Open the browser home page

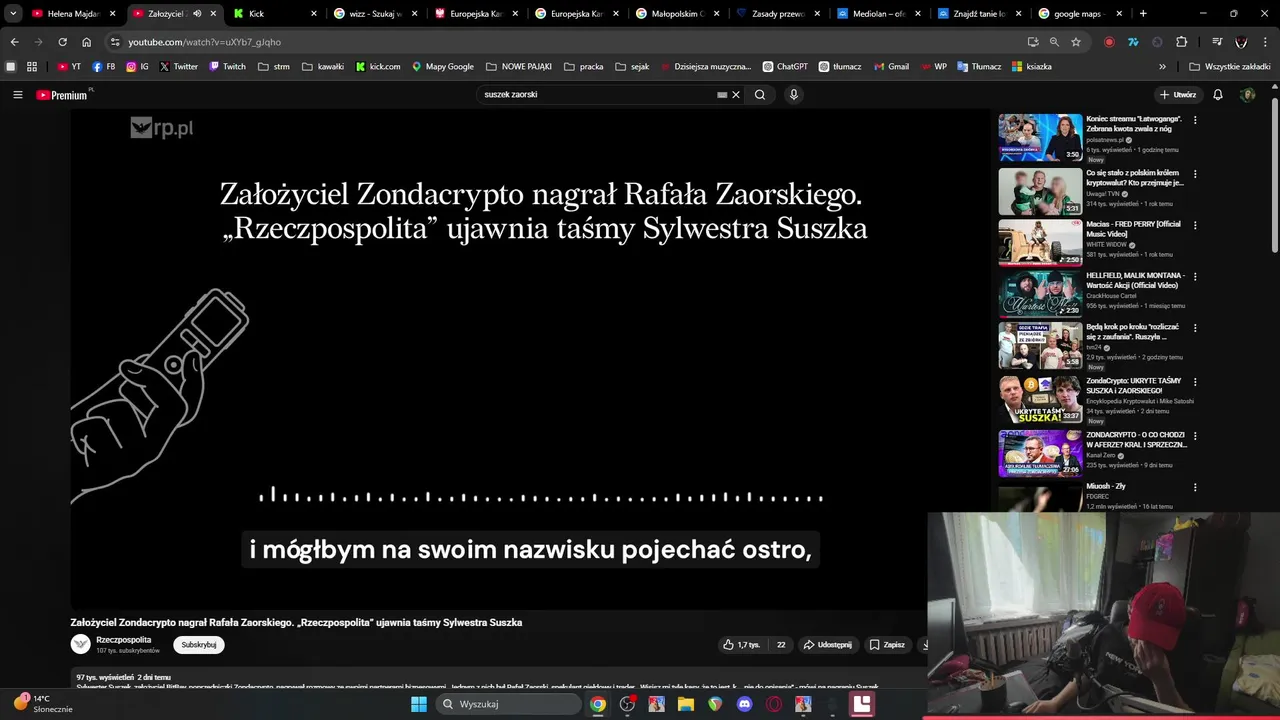tap(86, 42)
